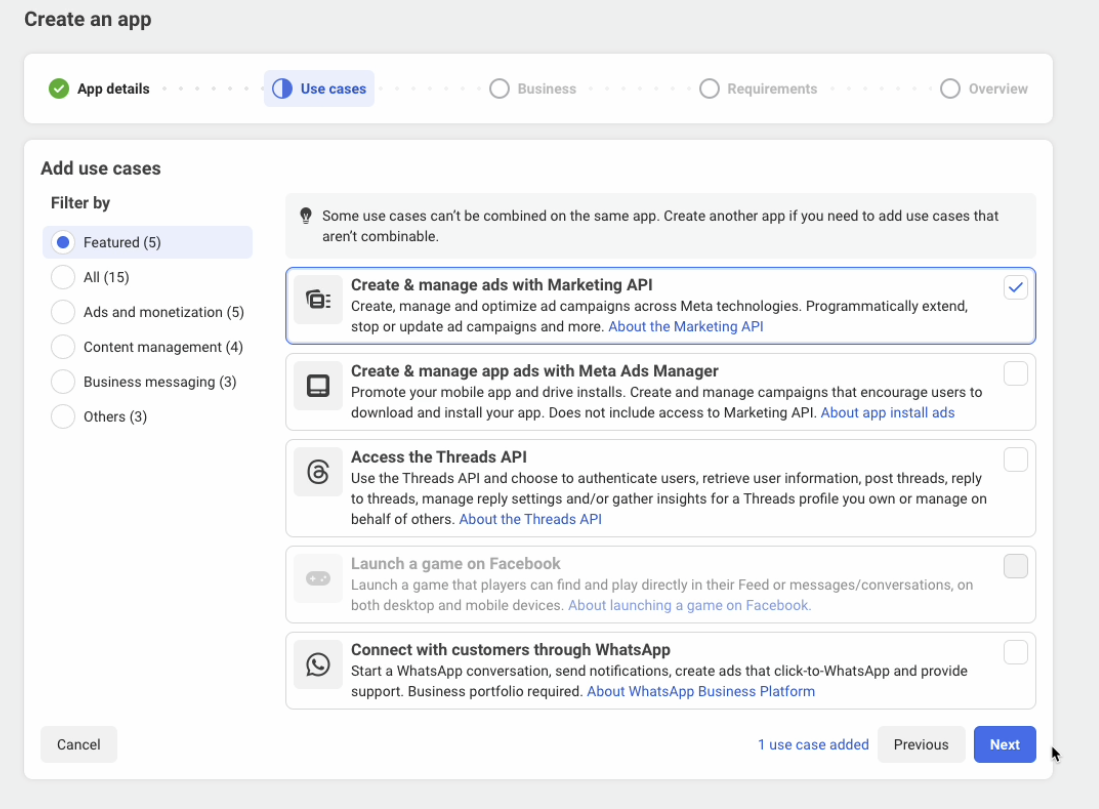Click the game controller icon

click(318, 578)
